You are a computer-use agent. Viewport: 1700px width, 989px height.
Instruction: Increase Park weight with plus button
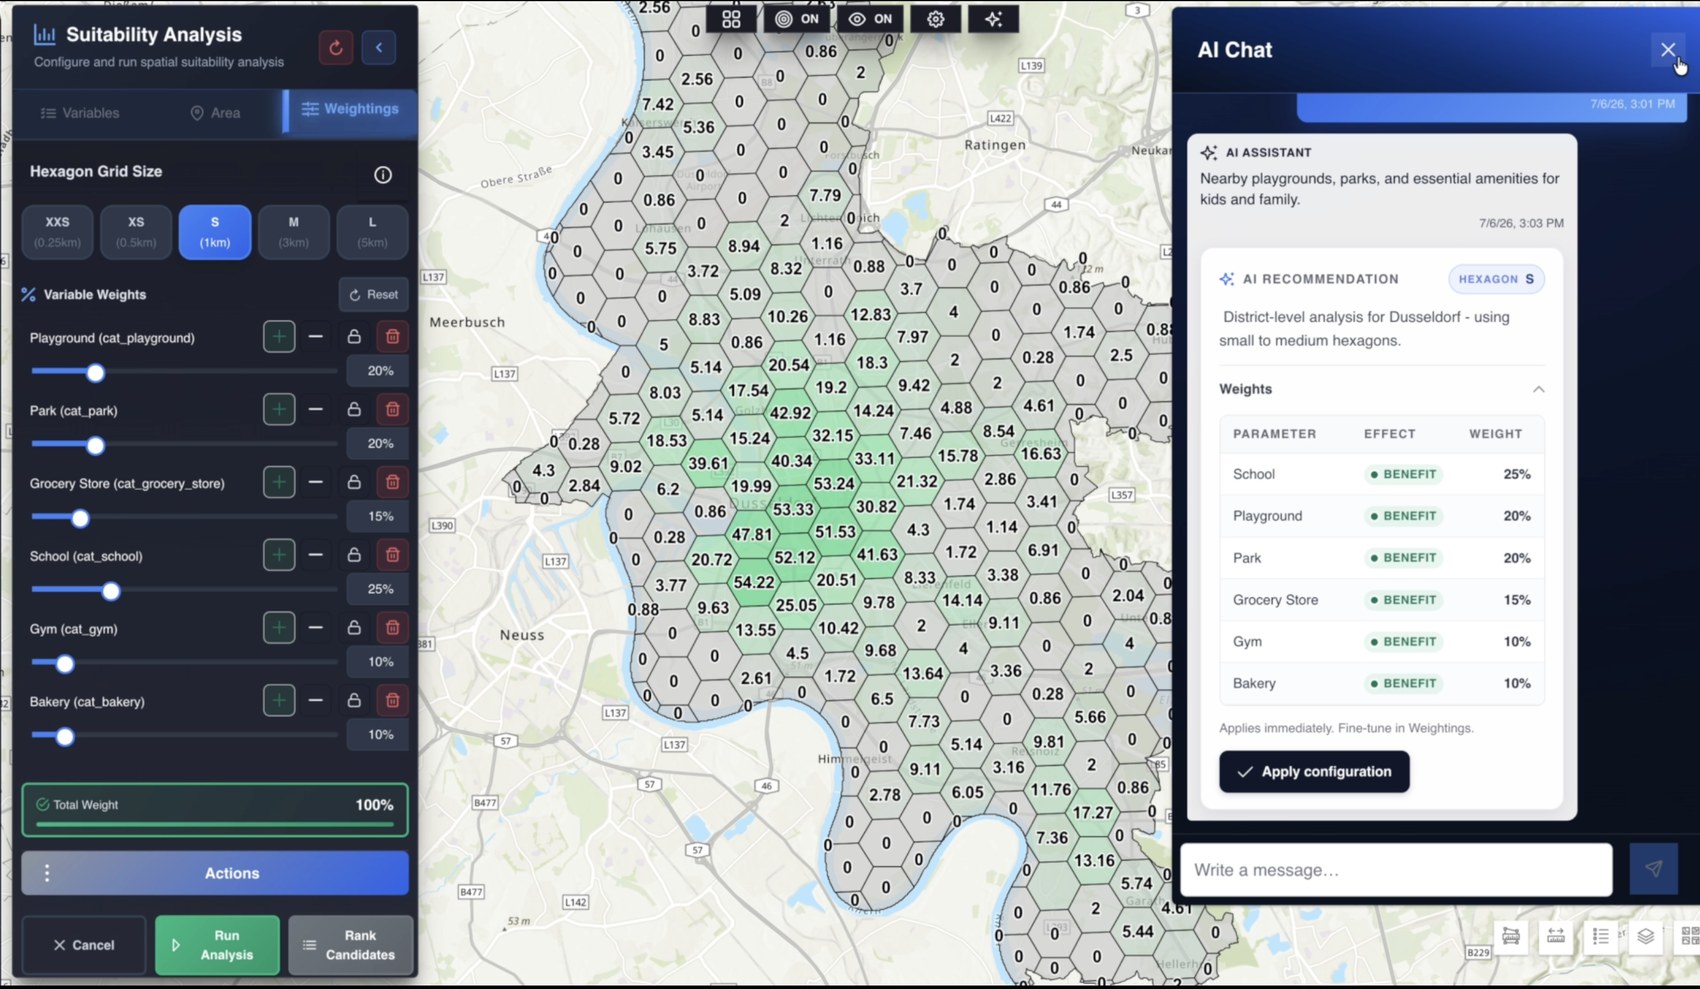279,409
